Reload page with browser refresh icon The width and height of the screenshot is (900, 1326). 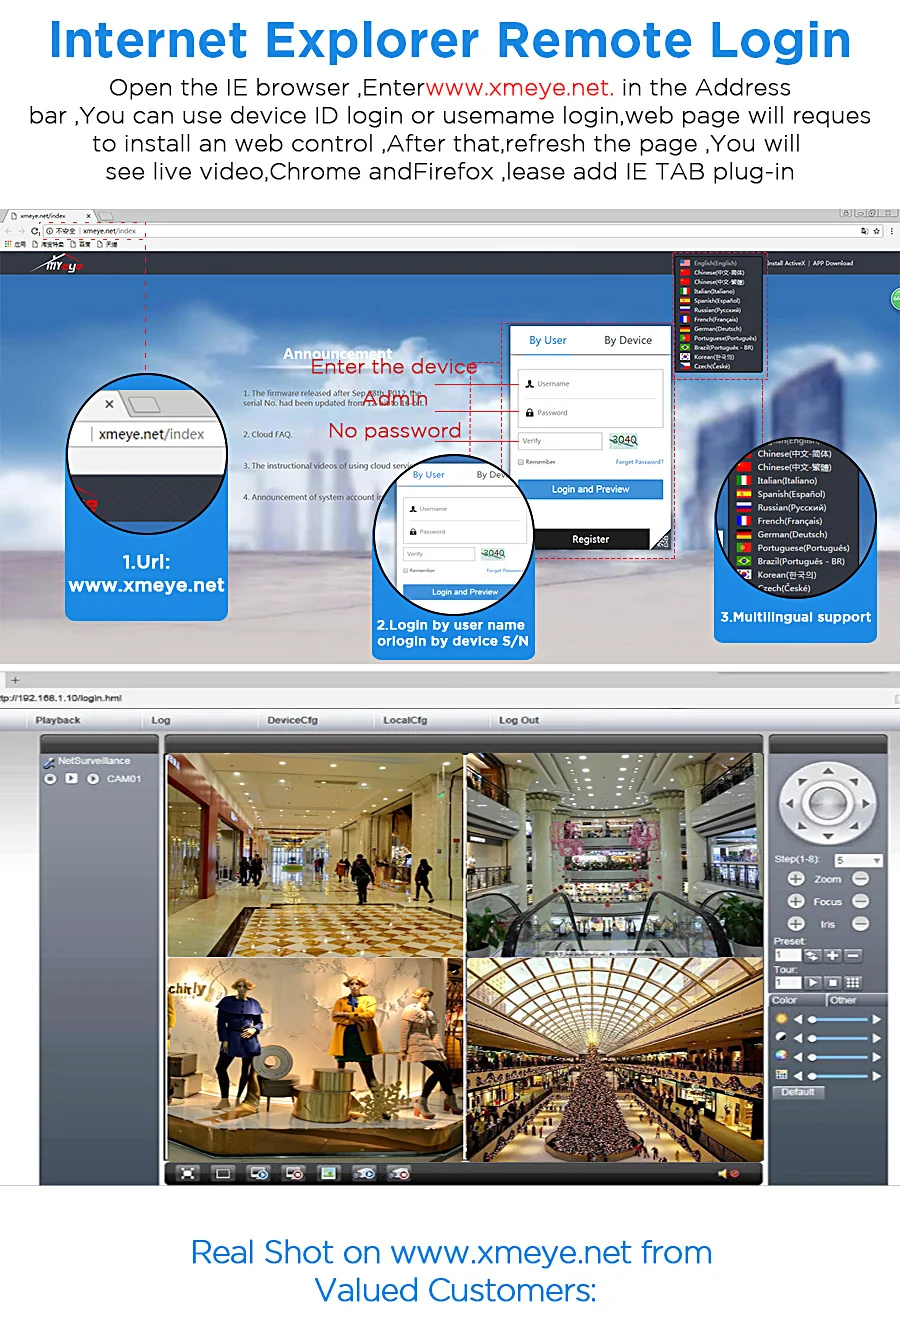tap(34, 231)
